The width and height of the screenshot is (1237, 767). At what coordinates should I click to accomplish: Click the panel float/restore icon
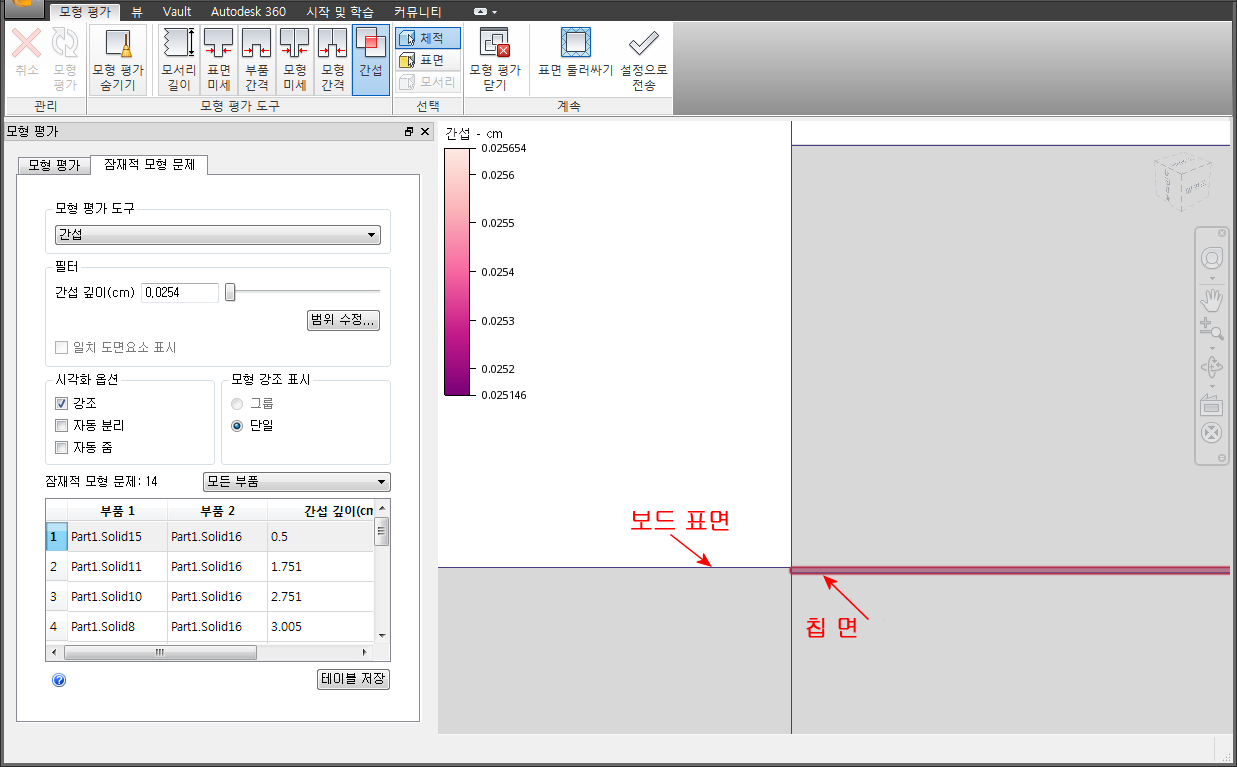[409, 132]
